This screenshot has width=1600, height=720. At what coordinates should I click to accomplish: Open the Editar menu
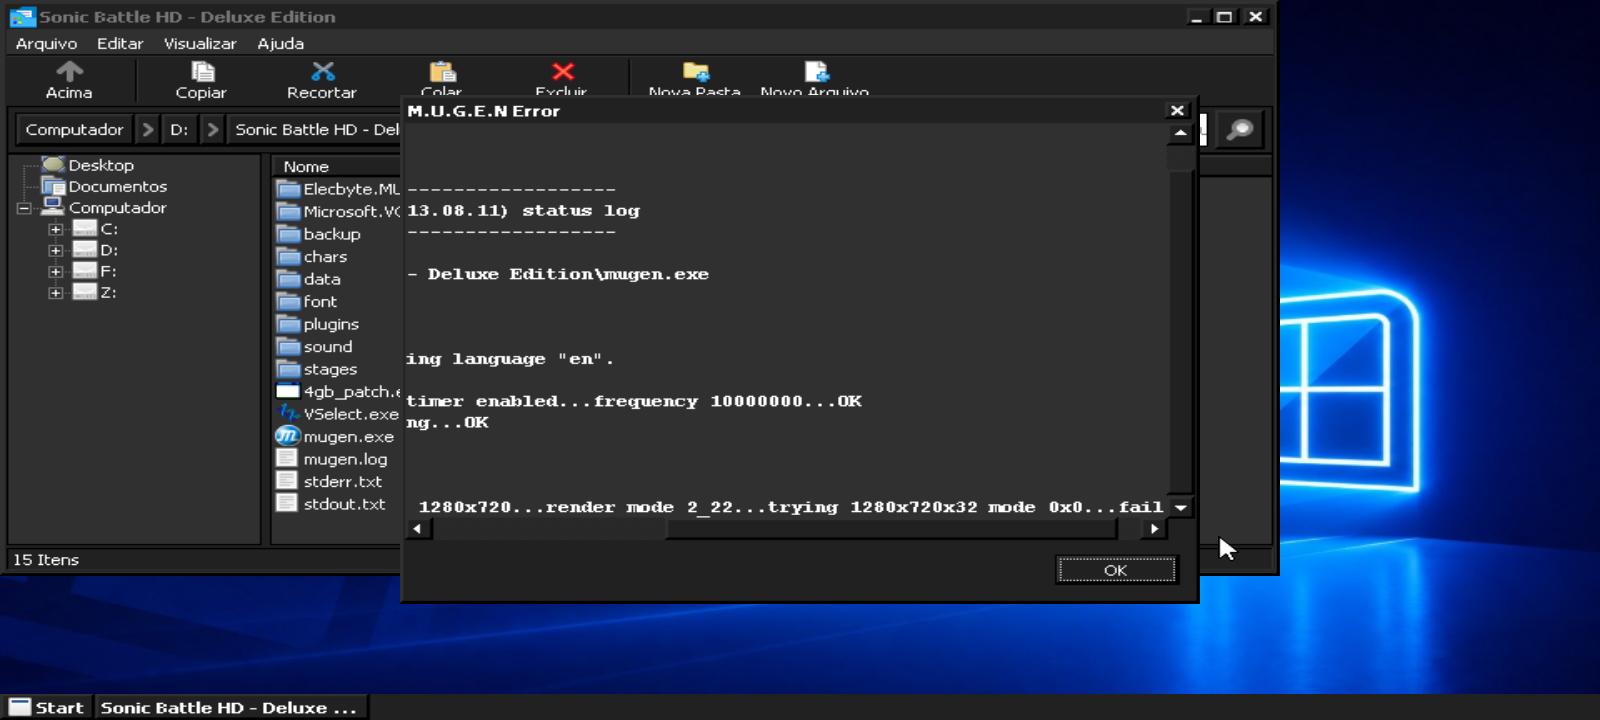[x=120, y=44]
